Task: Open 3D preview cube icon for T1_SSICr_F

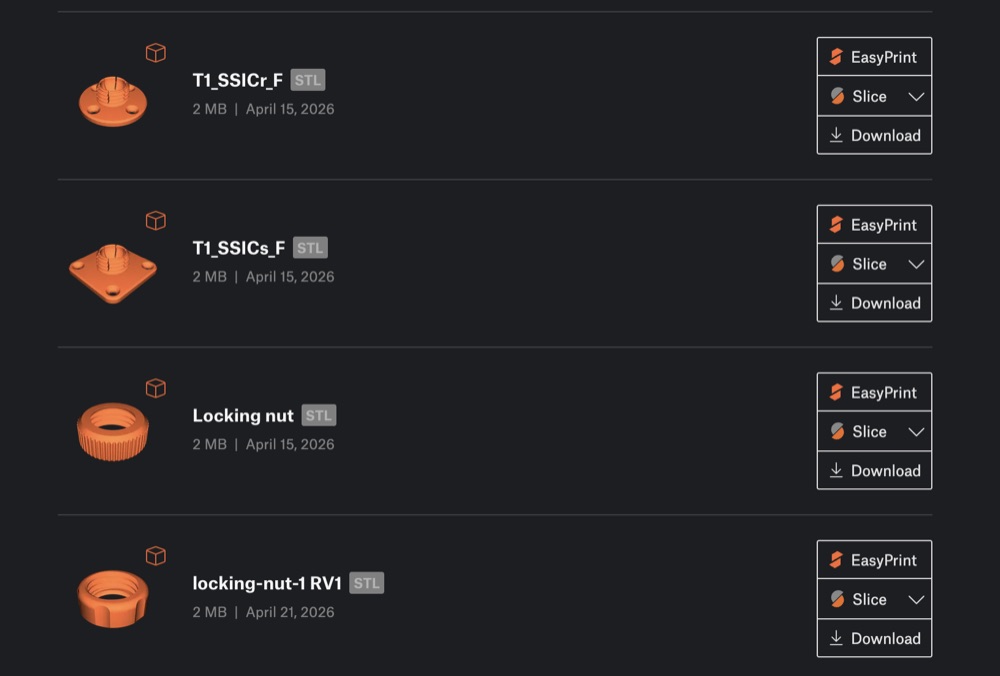Action: pyautogui.click(x=156, y=53)
